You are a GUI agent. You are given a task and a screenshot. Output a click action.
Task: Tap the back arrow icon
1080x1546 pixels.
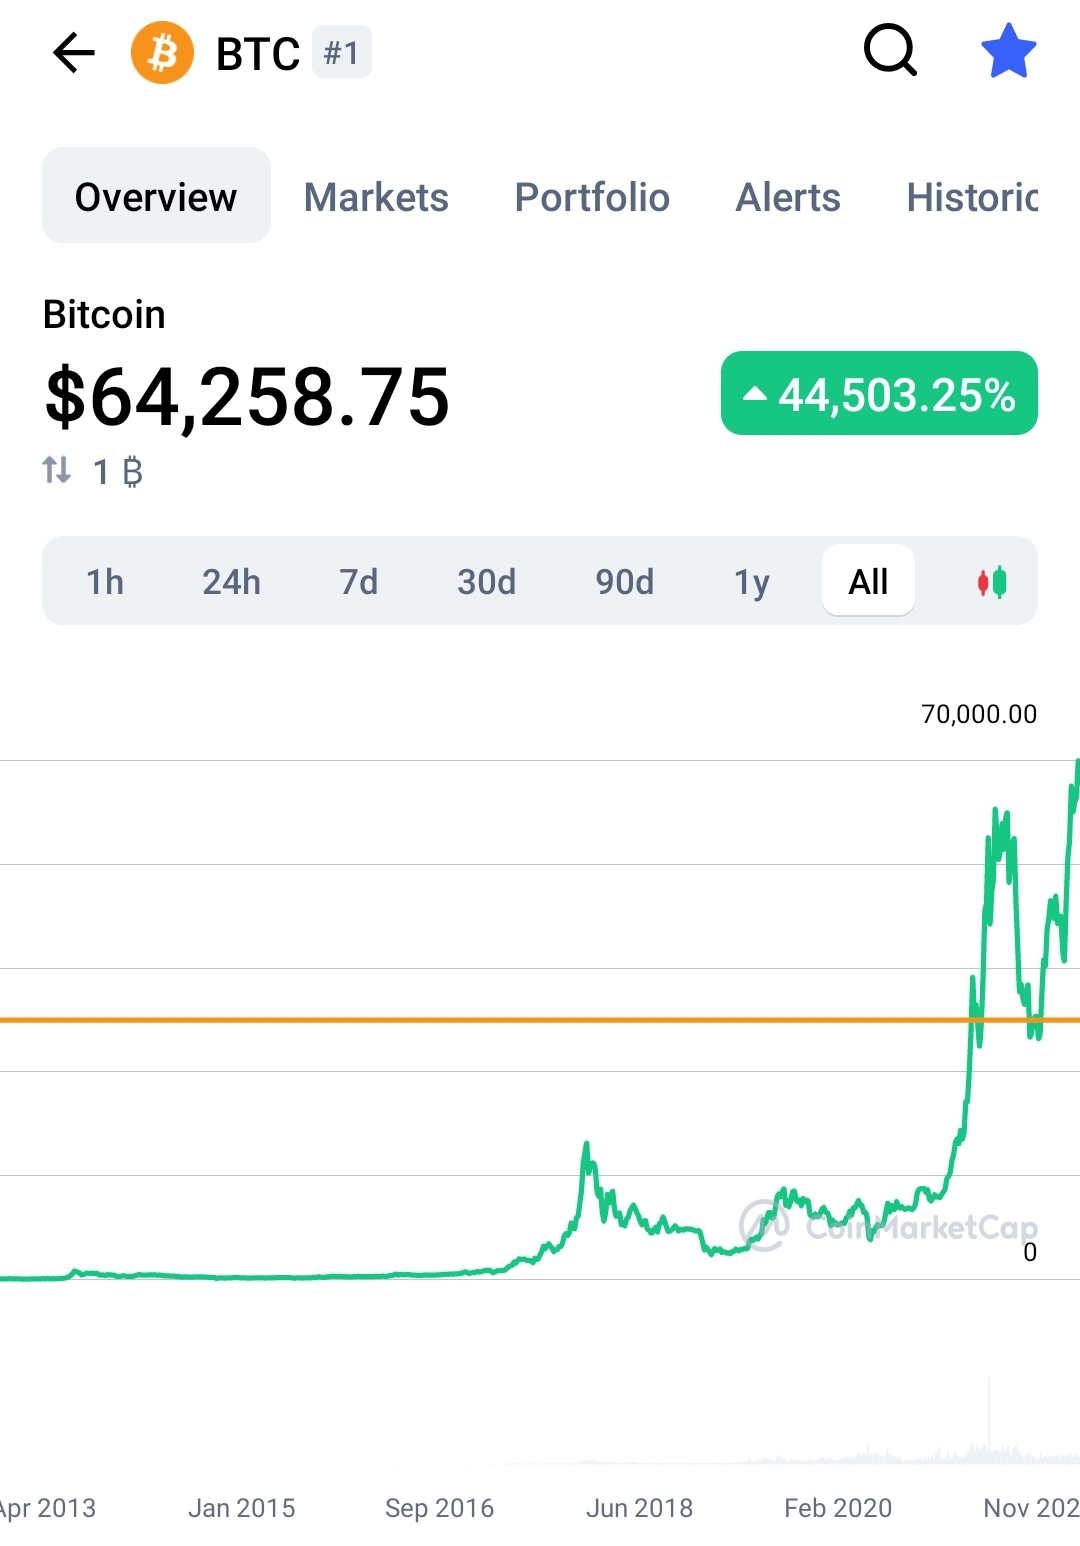coord(74,53)
